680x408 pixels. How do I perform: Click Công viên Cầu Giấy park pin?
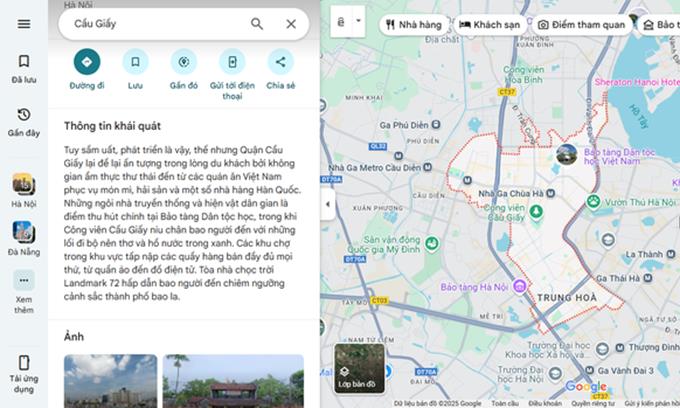coord(536,212)
